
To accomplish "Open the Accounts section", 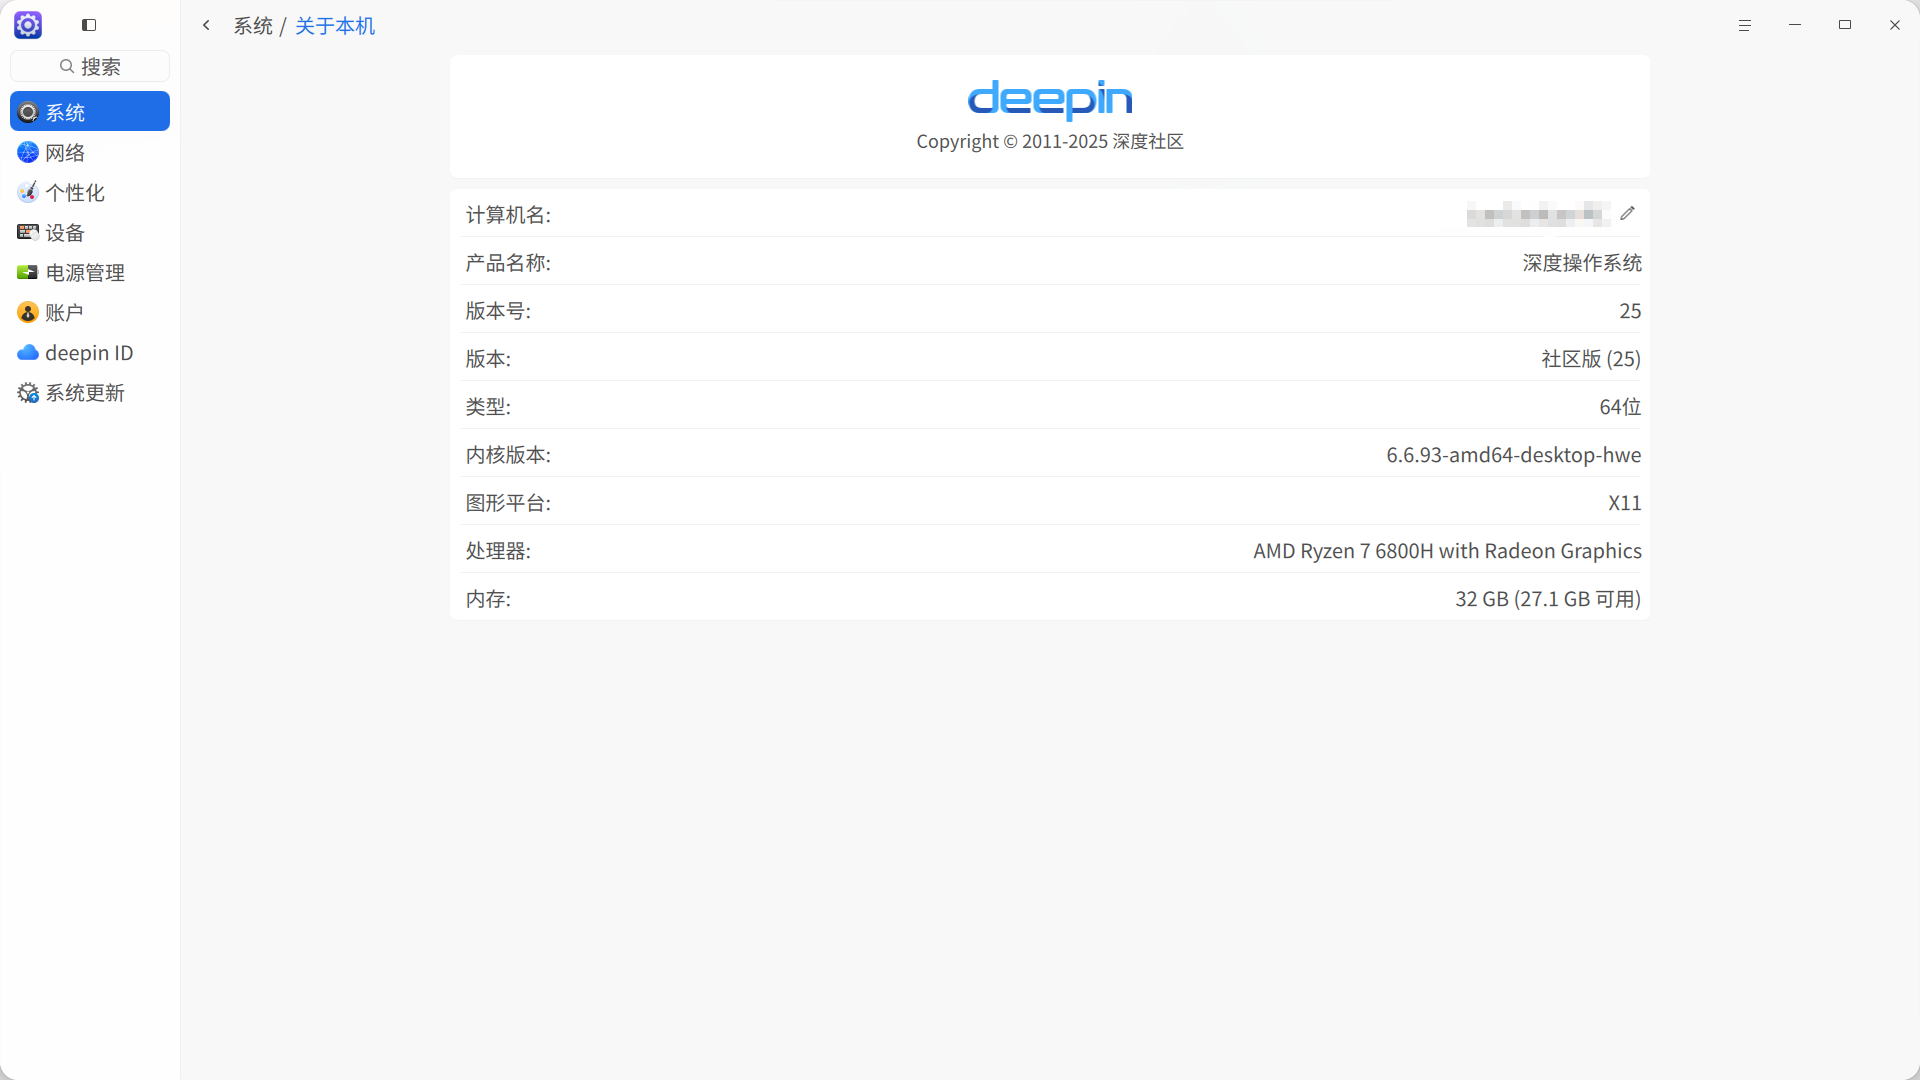I will pyautogui.click(x=64, y=312).
